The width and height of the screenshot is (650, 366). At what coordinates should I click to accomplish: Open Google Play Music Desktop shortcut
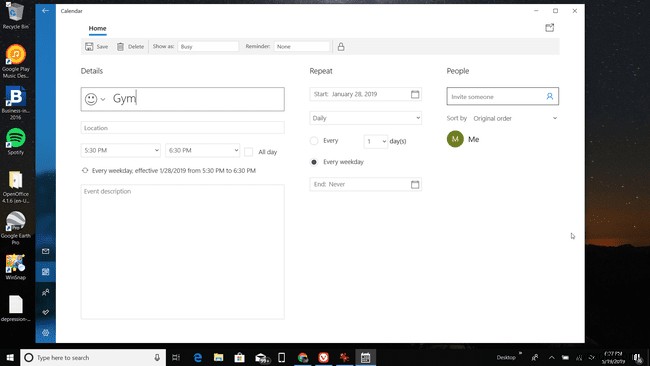[x=16, y=61]
